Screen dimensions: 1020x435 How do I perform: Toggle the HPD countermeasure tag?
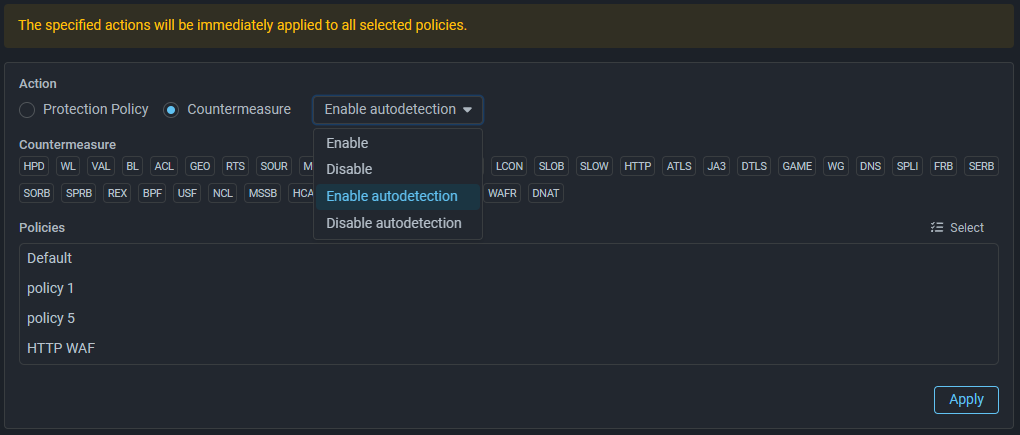click(35, 166)
